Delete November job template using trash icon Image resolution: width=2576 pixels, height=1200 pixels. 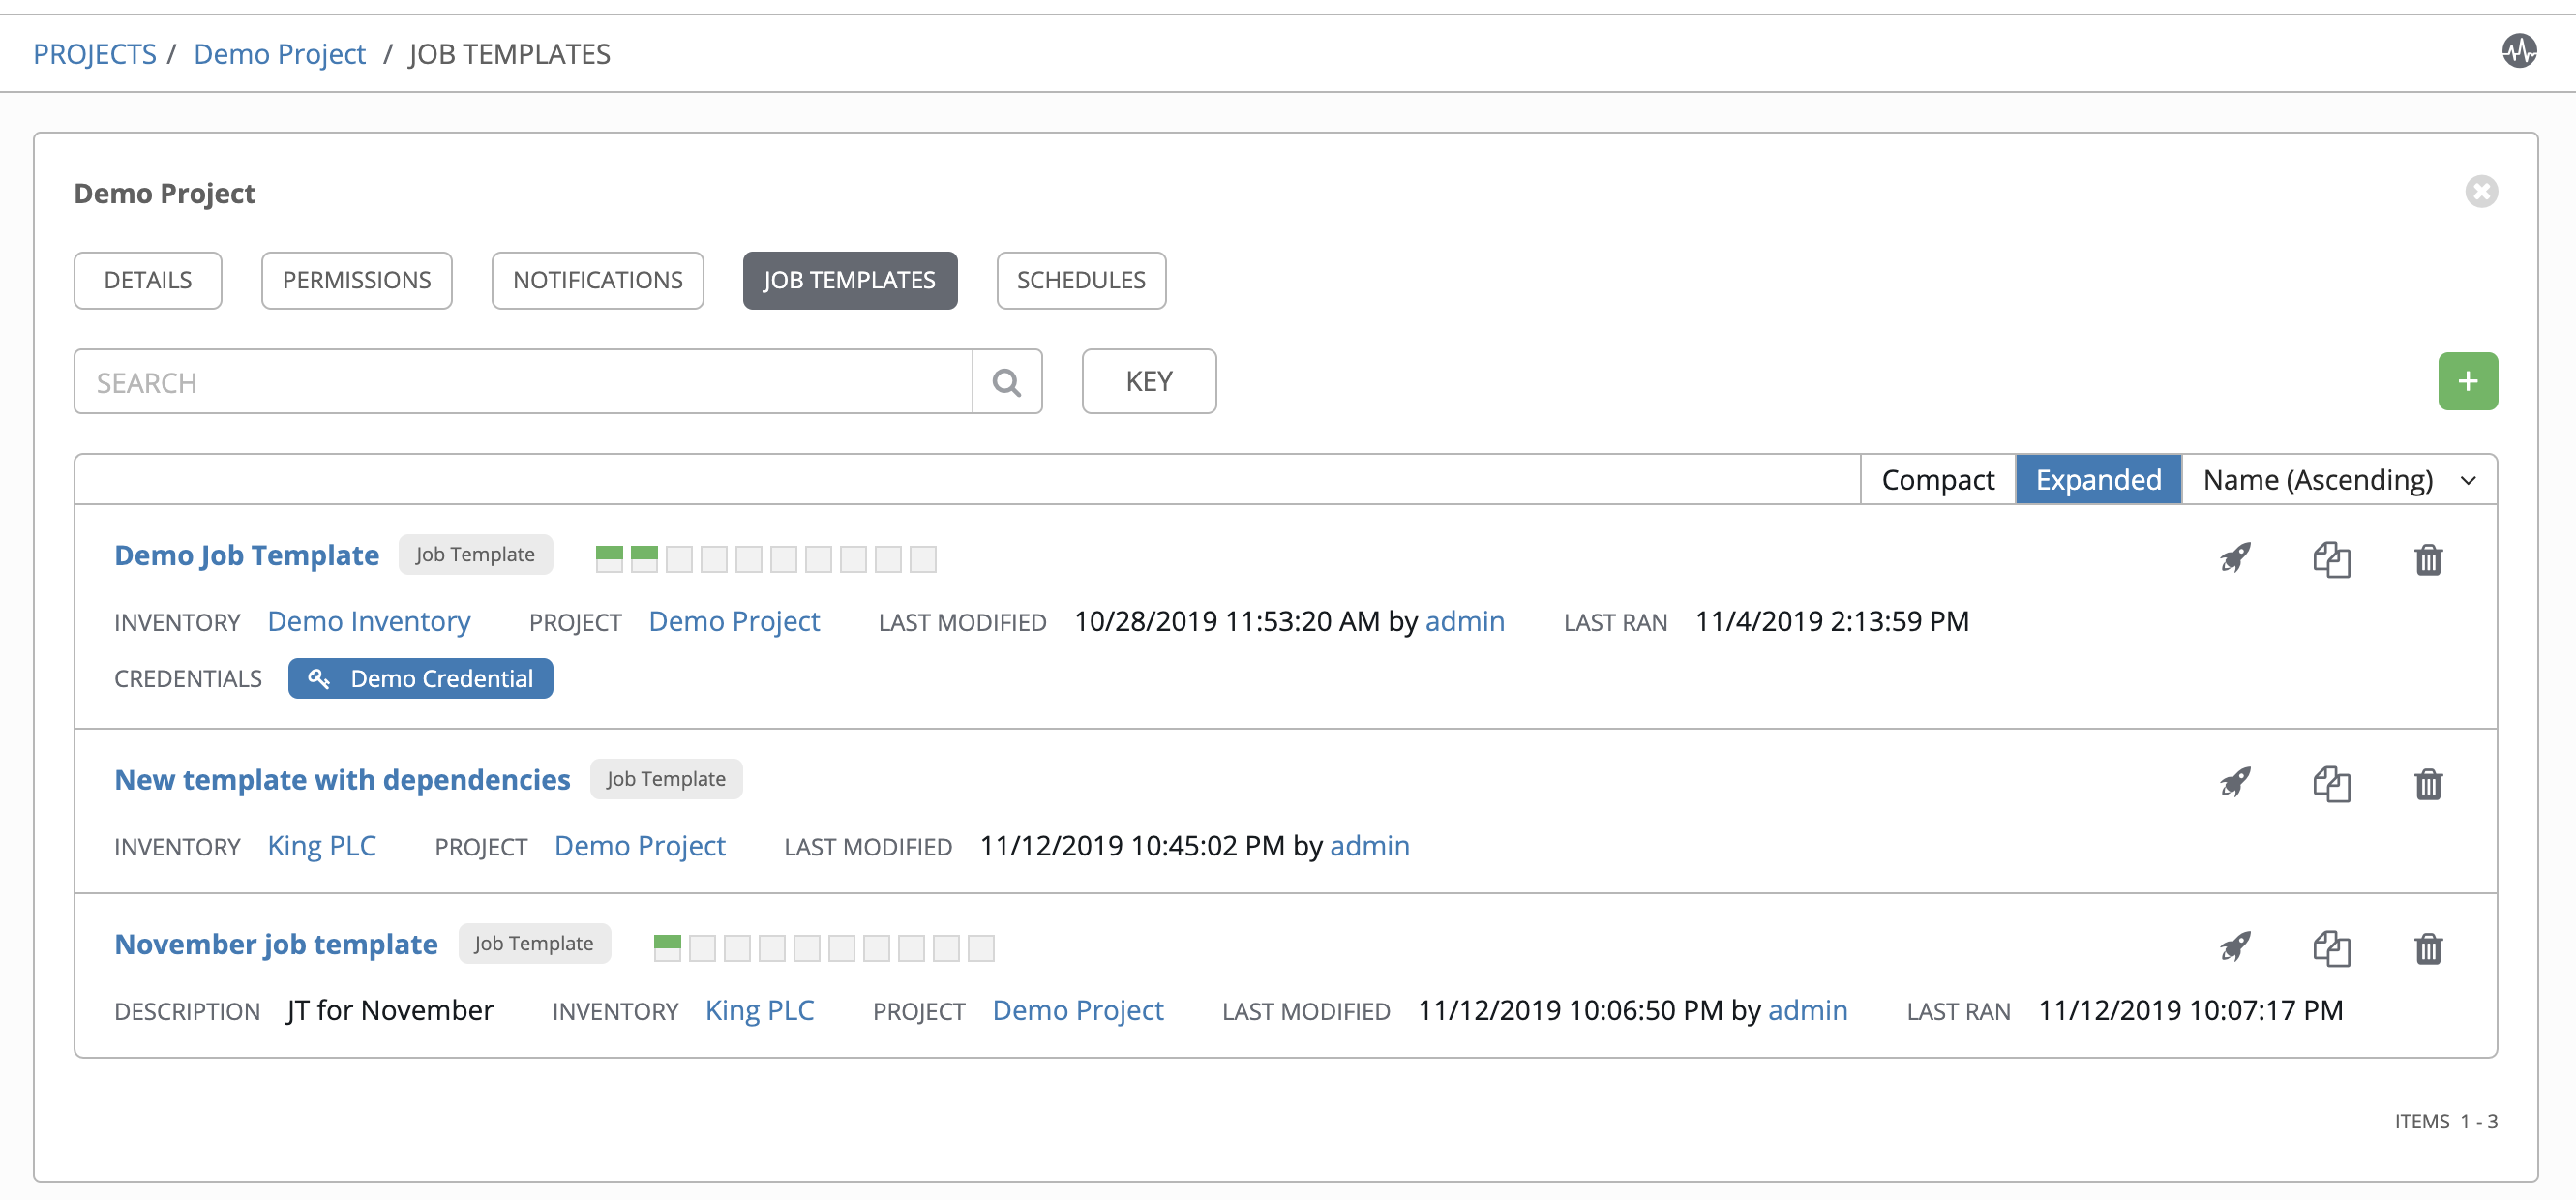click(2427, 946)
